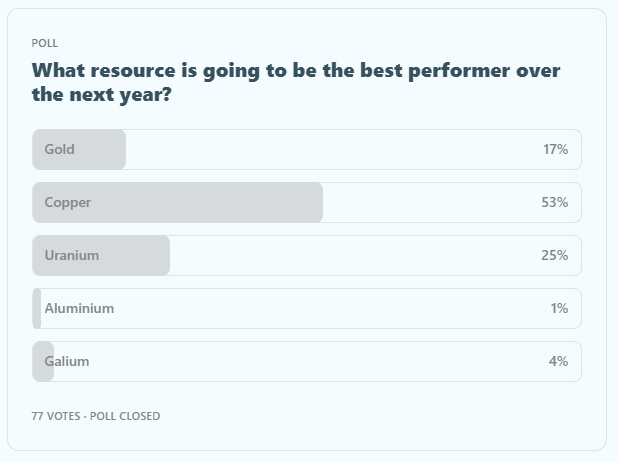Click the Poll Closed status text
Viewport: 619px width, 462px height.
click(x=125, y=416)
